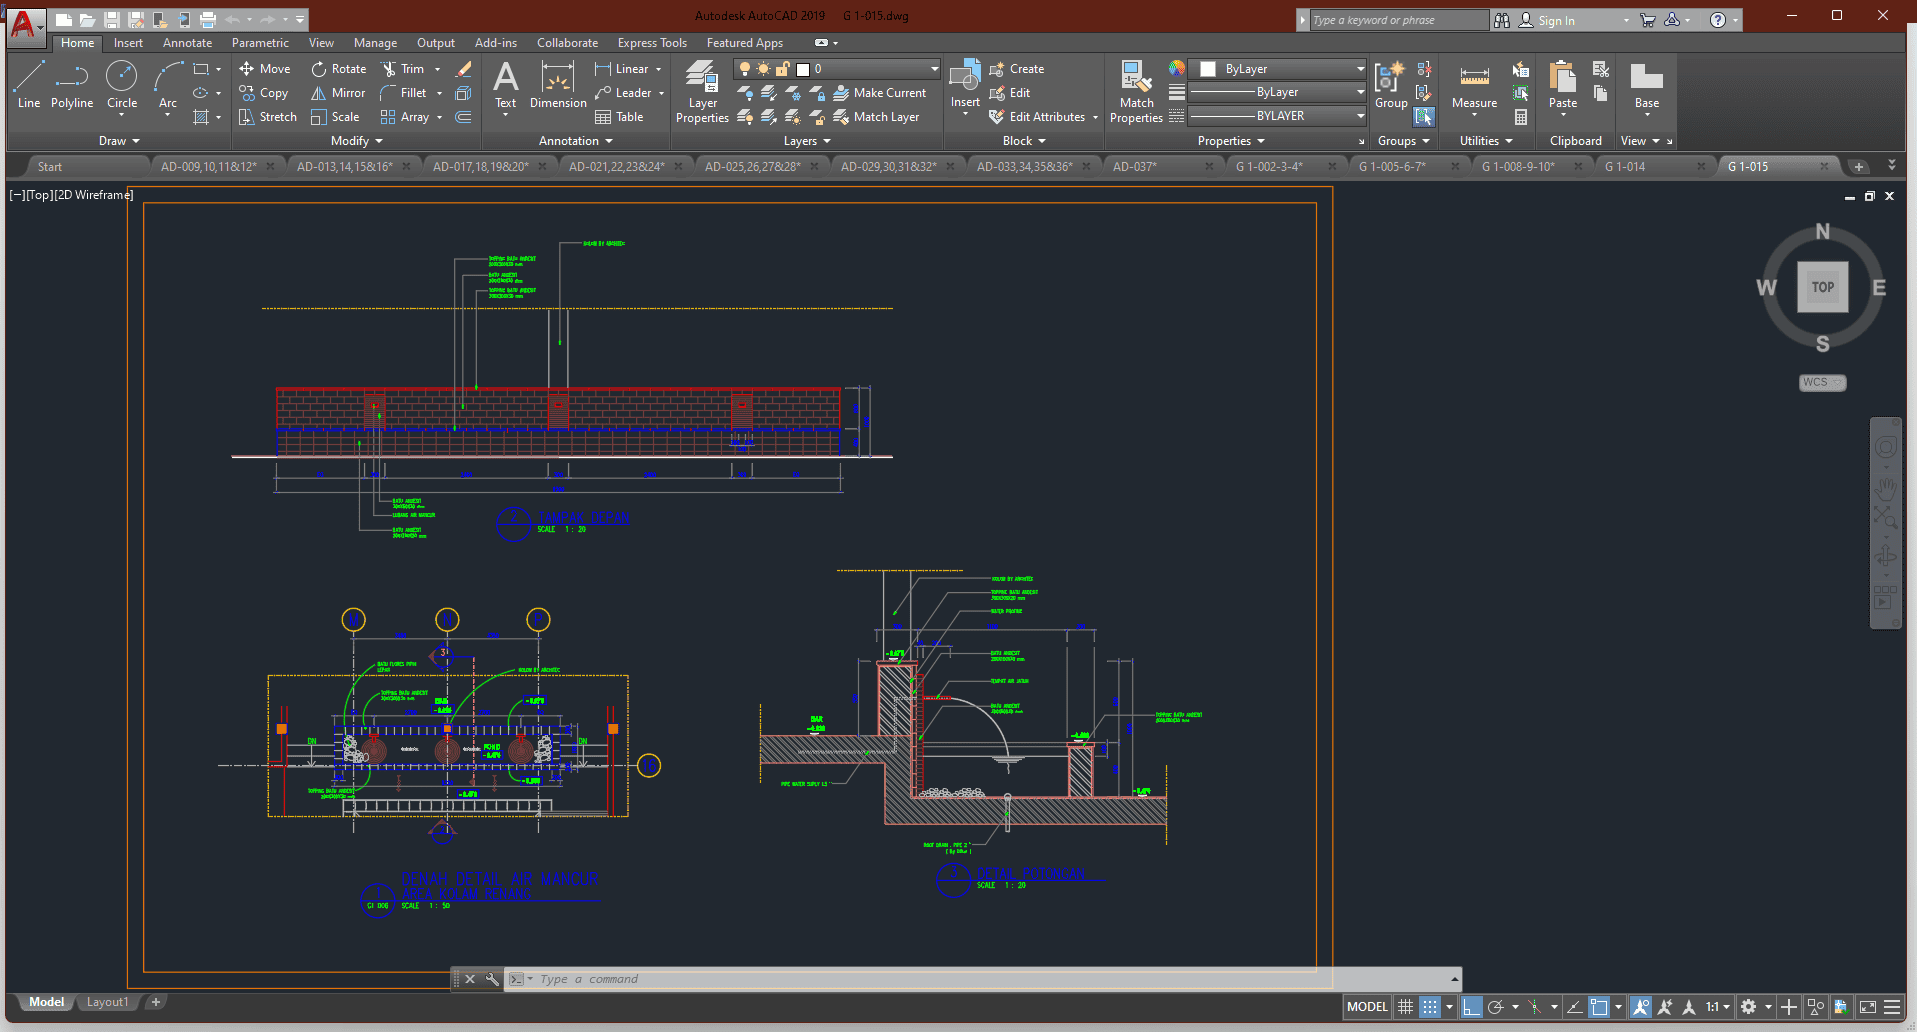
Task: Open the Annotate ribbon tab
Action: pyautogui.click(x=187, y=43)
